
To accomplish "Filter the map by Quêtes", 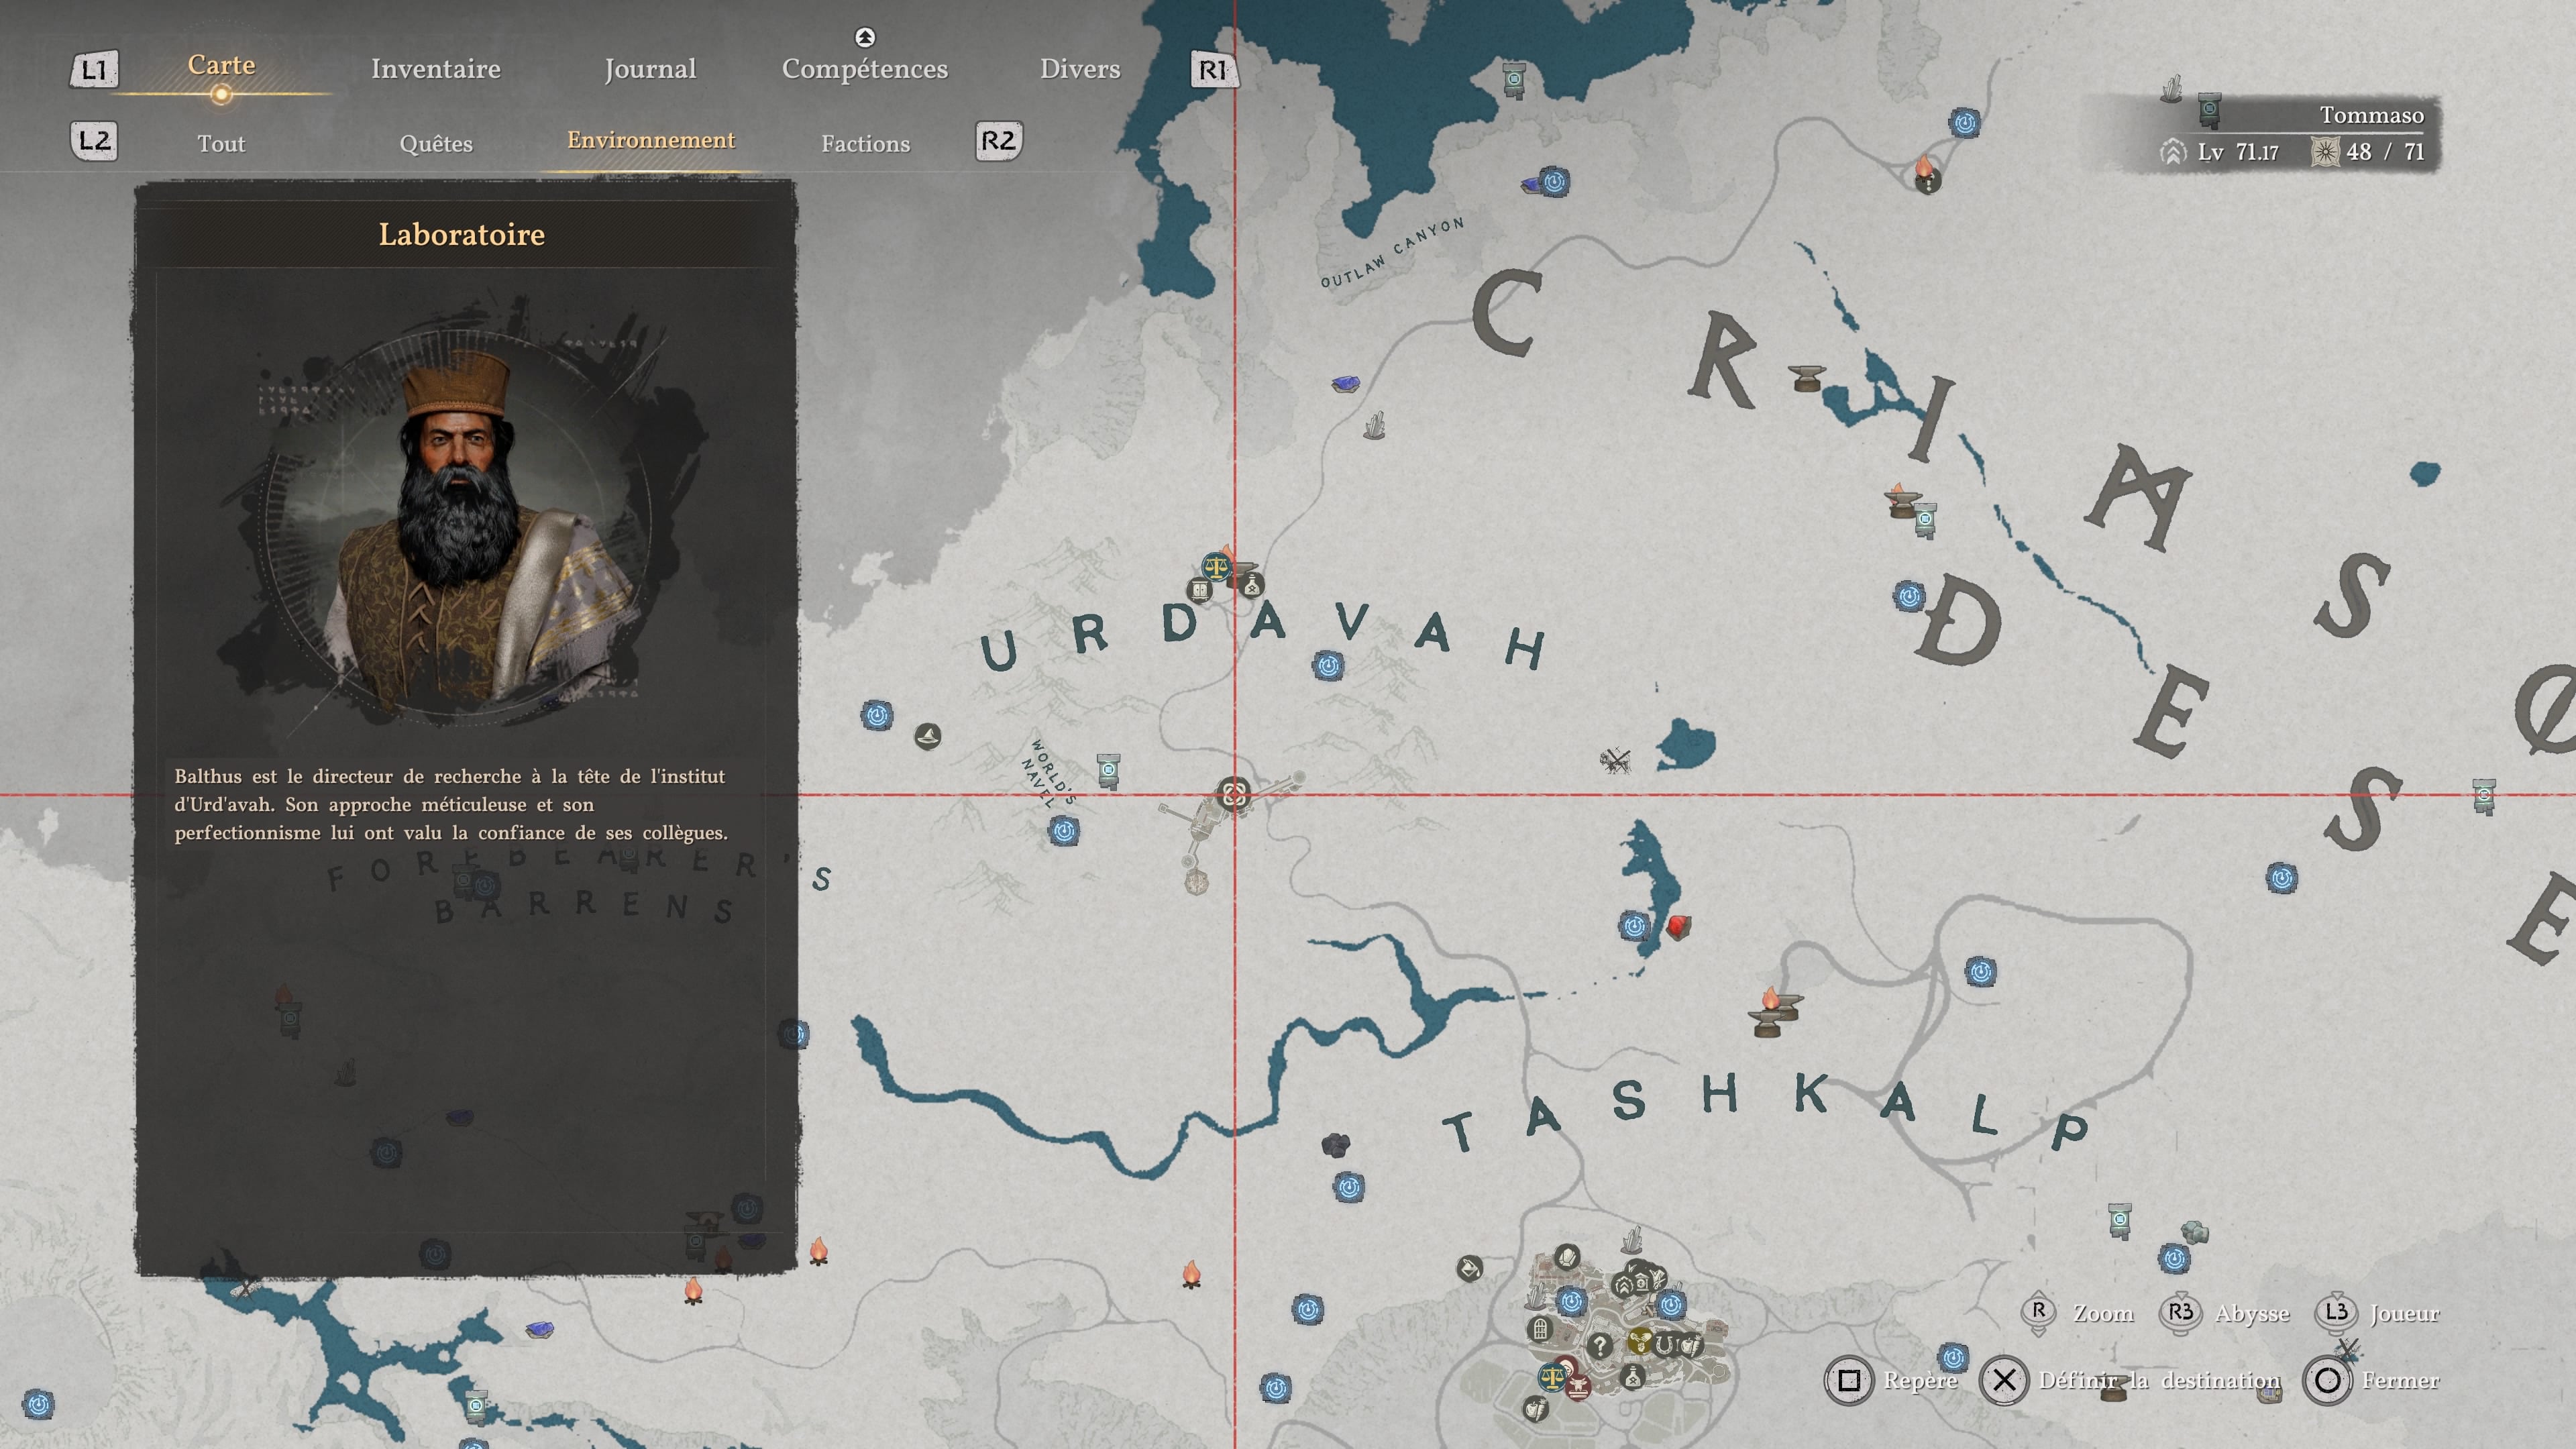I will [x=436, y=144].
